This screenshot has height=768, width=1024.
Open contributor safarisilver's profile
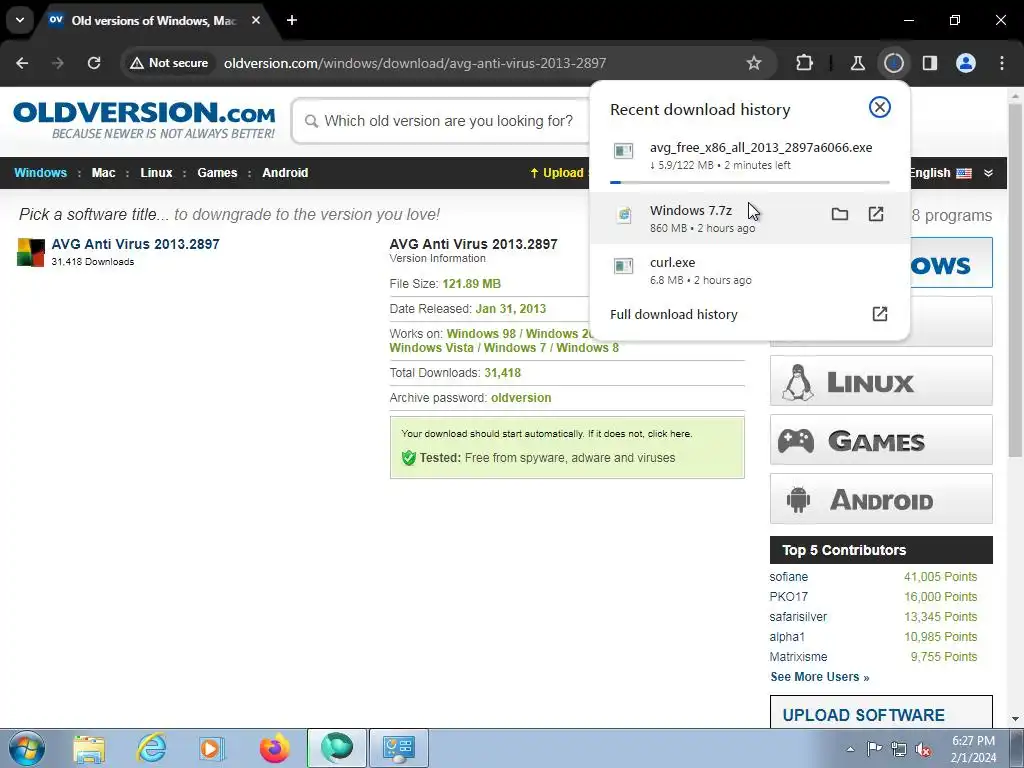tap(798, 617)
